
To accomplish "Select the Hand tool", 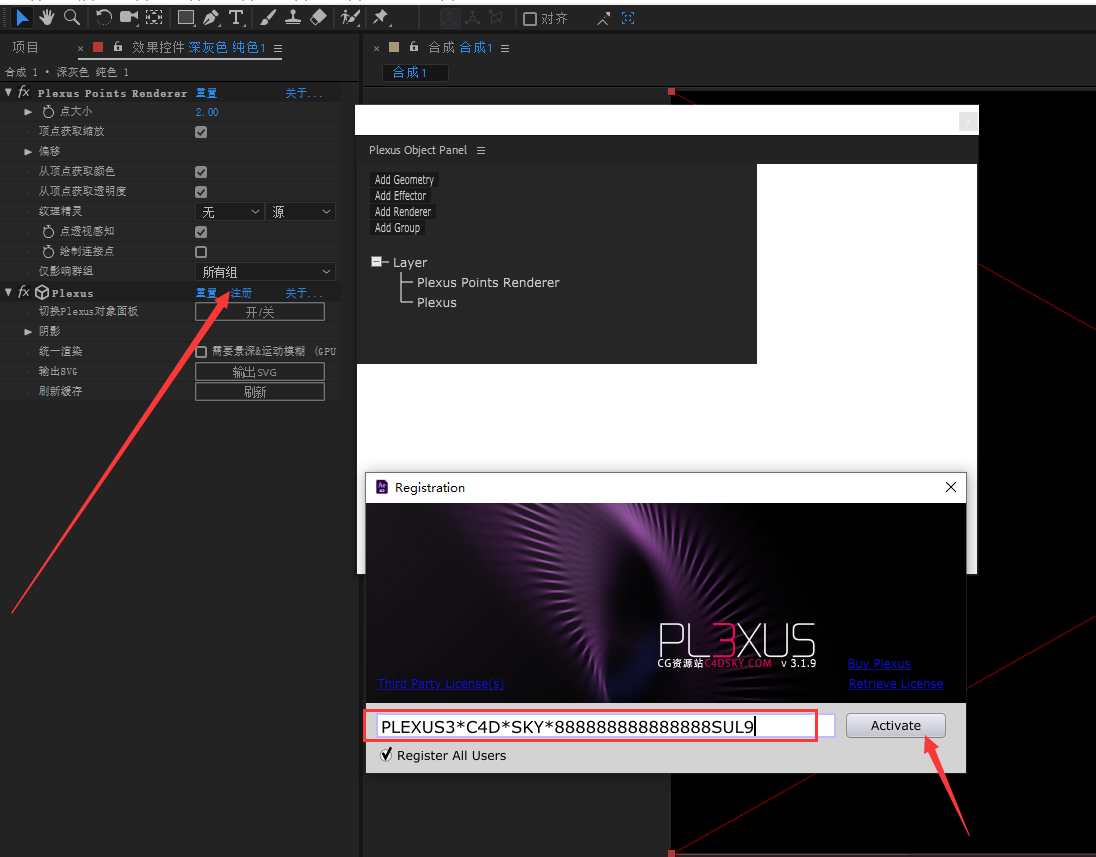I will point(47,17).
